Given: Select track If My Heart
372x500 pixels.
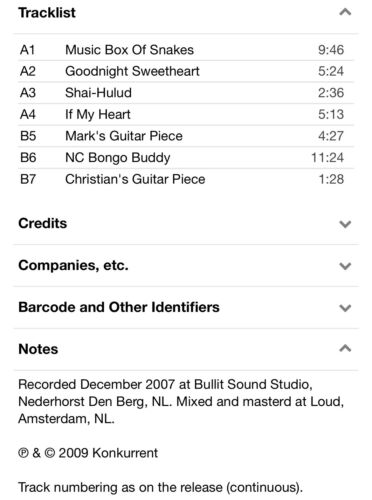Looking at the screenshot, I should point(98,114).
